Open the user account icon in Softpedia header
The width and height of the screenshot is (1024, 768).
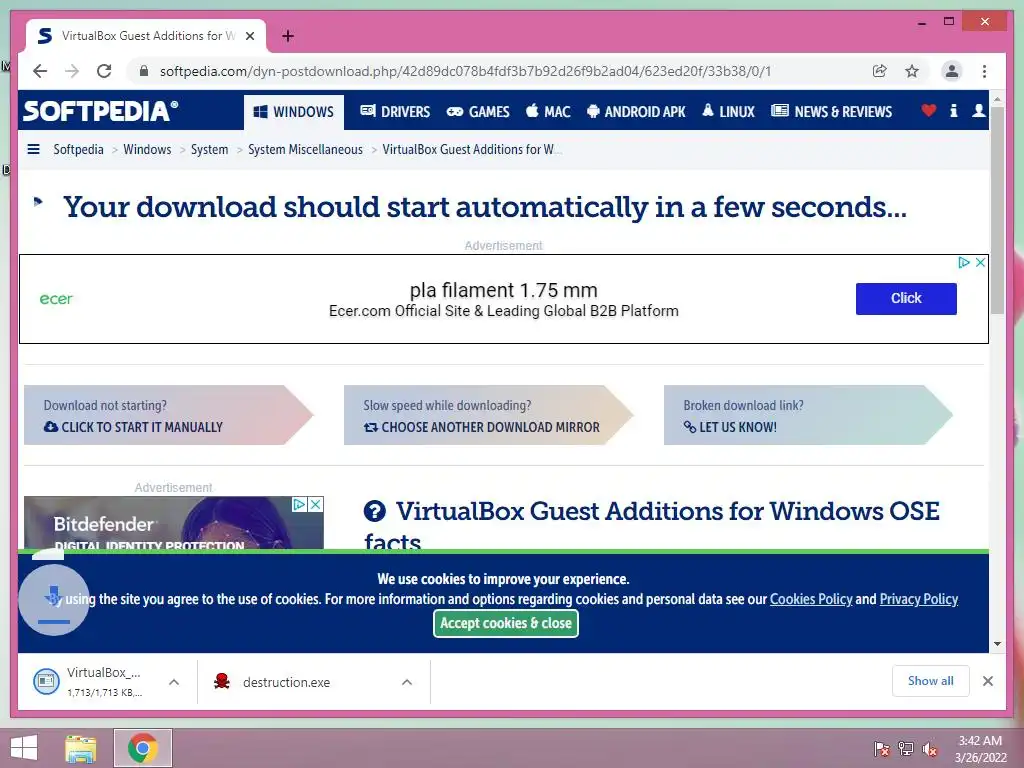[x=978, y=110]
